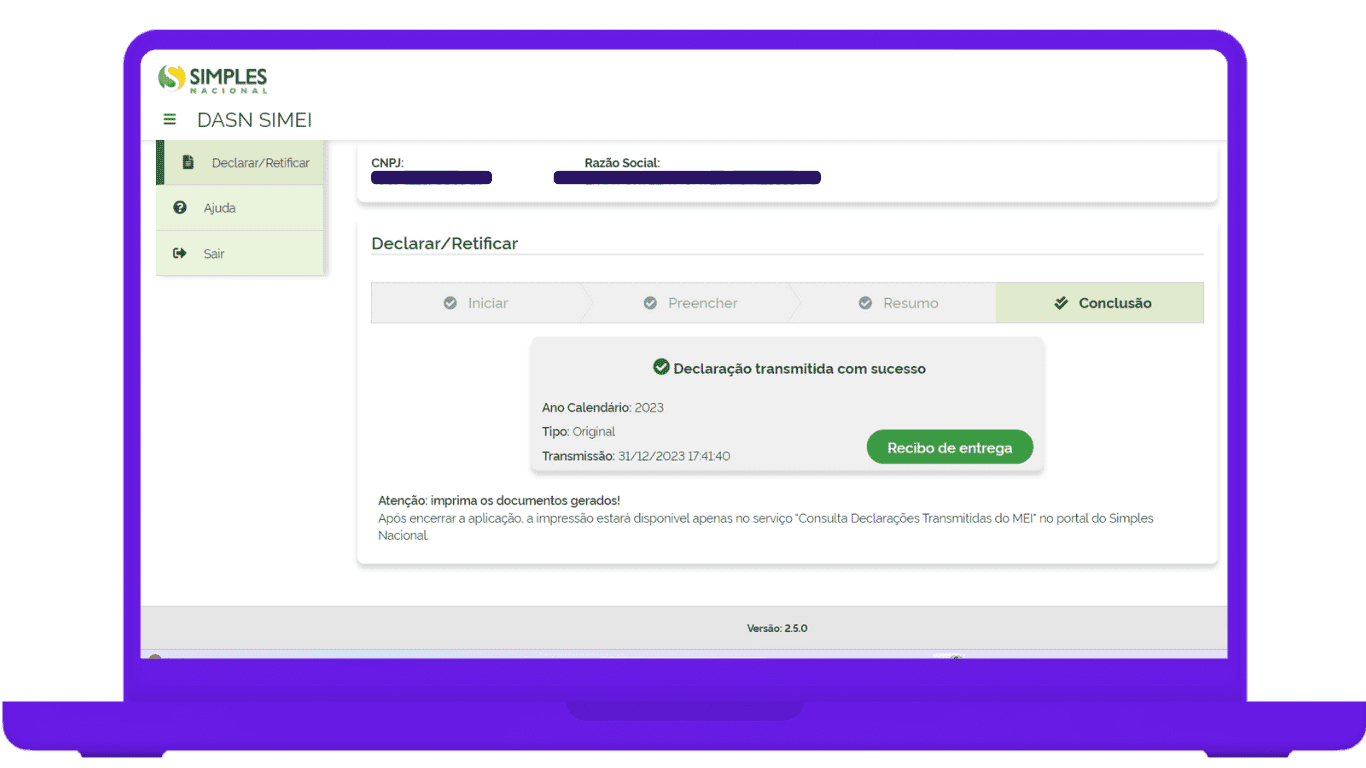Click the green success check icon
This screenshot has height=768, width=1366.
click(660, 367)
